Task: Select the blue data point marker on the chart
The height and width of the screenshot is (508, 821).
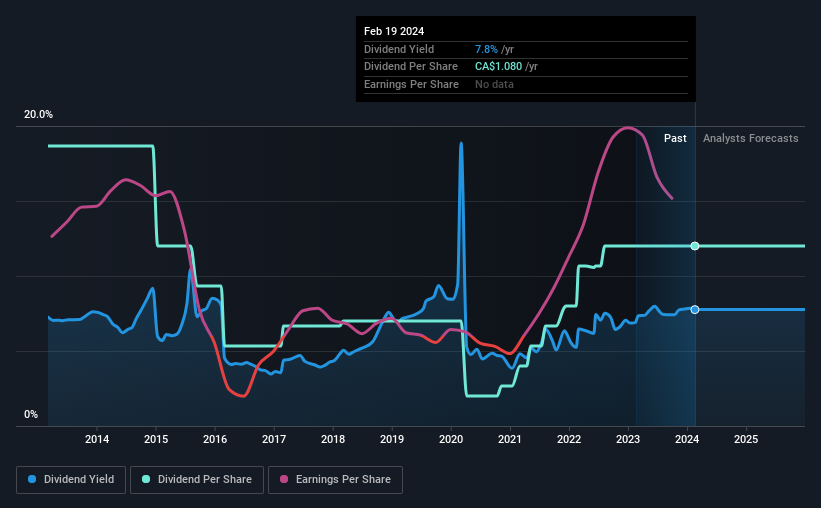Action: (695, 309)
